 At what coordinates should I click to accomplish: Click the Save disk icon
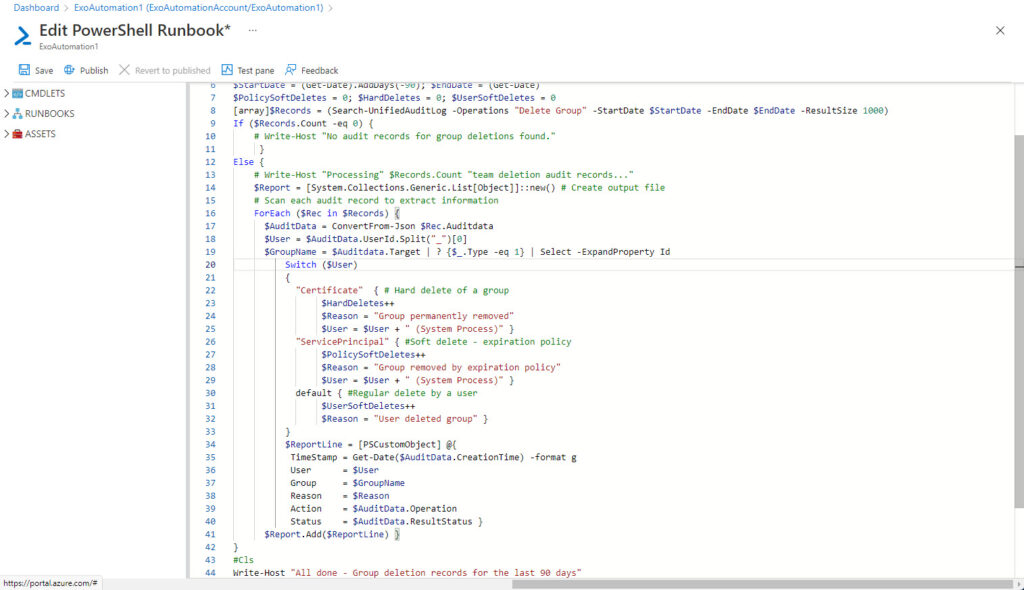[24, 69]
